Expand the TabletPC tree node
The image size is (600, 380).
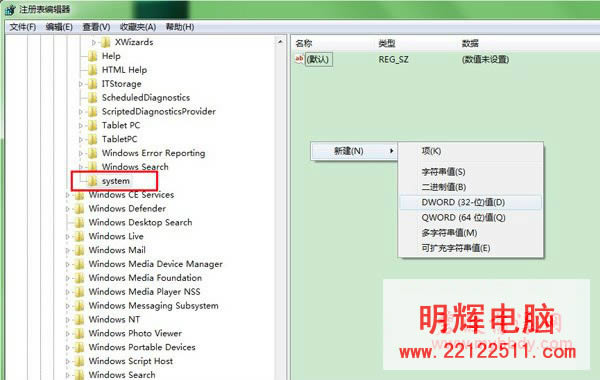click(80, 139)
